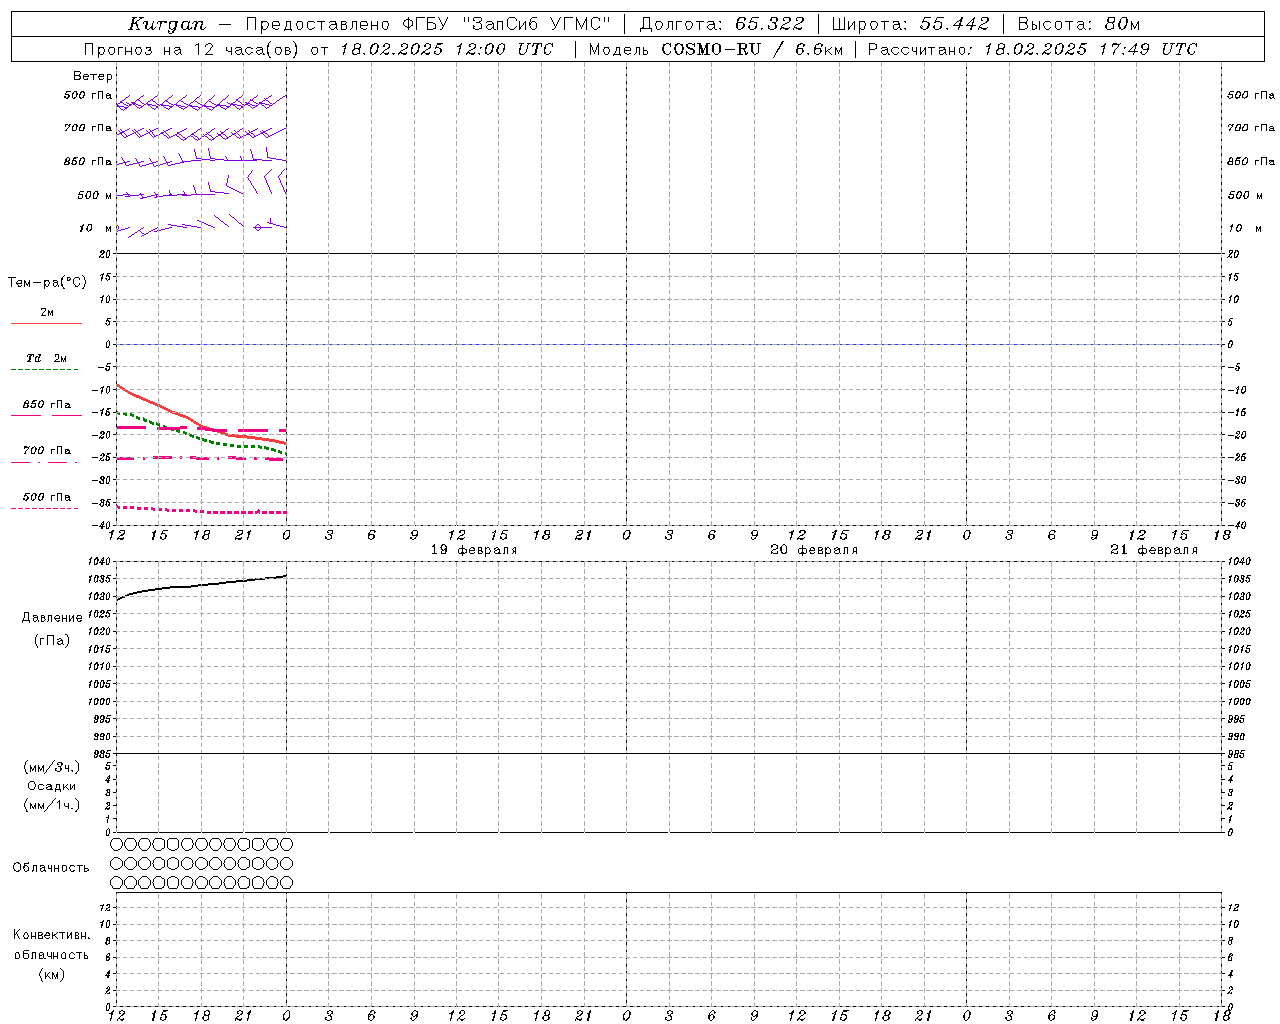Screen dimensions: 1280x1024
Task: Click the left 500 м wind level label
Action: (x=95, y=196)
